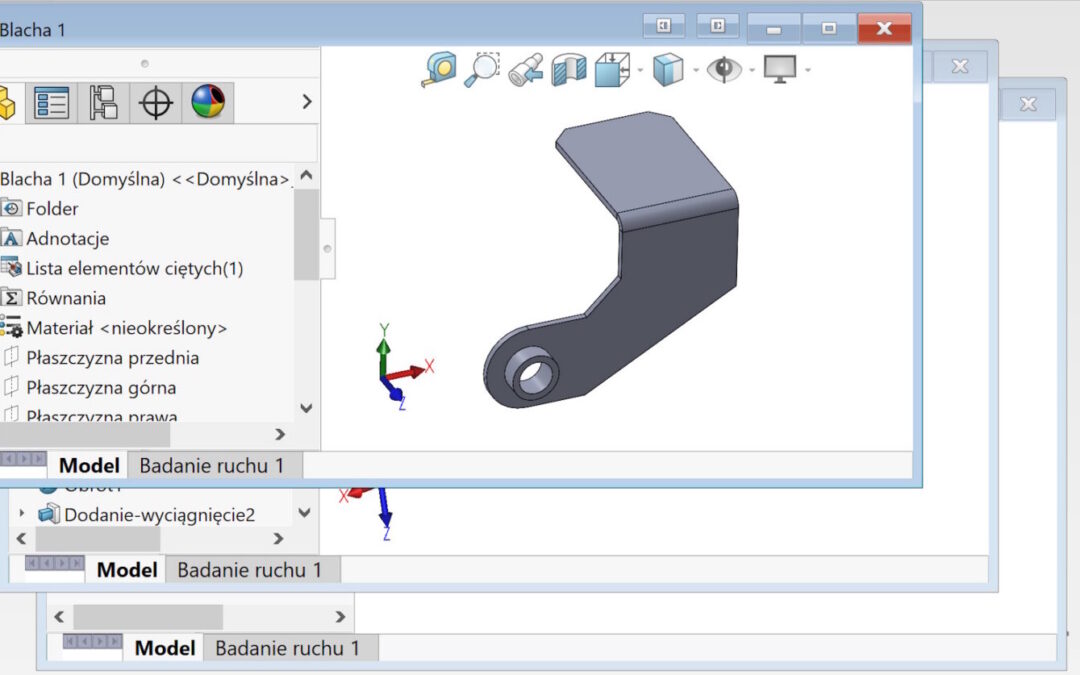Click the Previous View icon

coord(526,69)
